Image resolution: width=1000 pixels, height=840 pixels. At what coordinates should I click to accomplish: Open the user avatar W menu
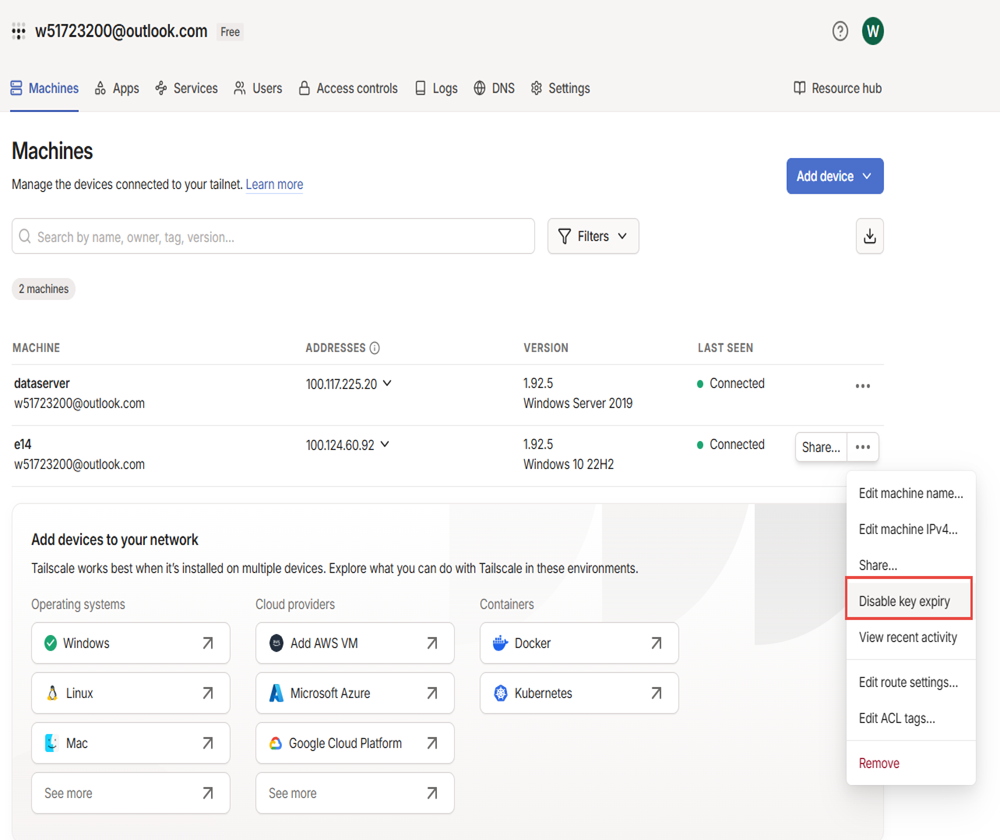click(x=873, y=31)
